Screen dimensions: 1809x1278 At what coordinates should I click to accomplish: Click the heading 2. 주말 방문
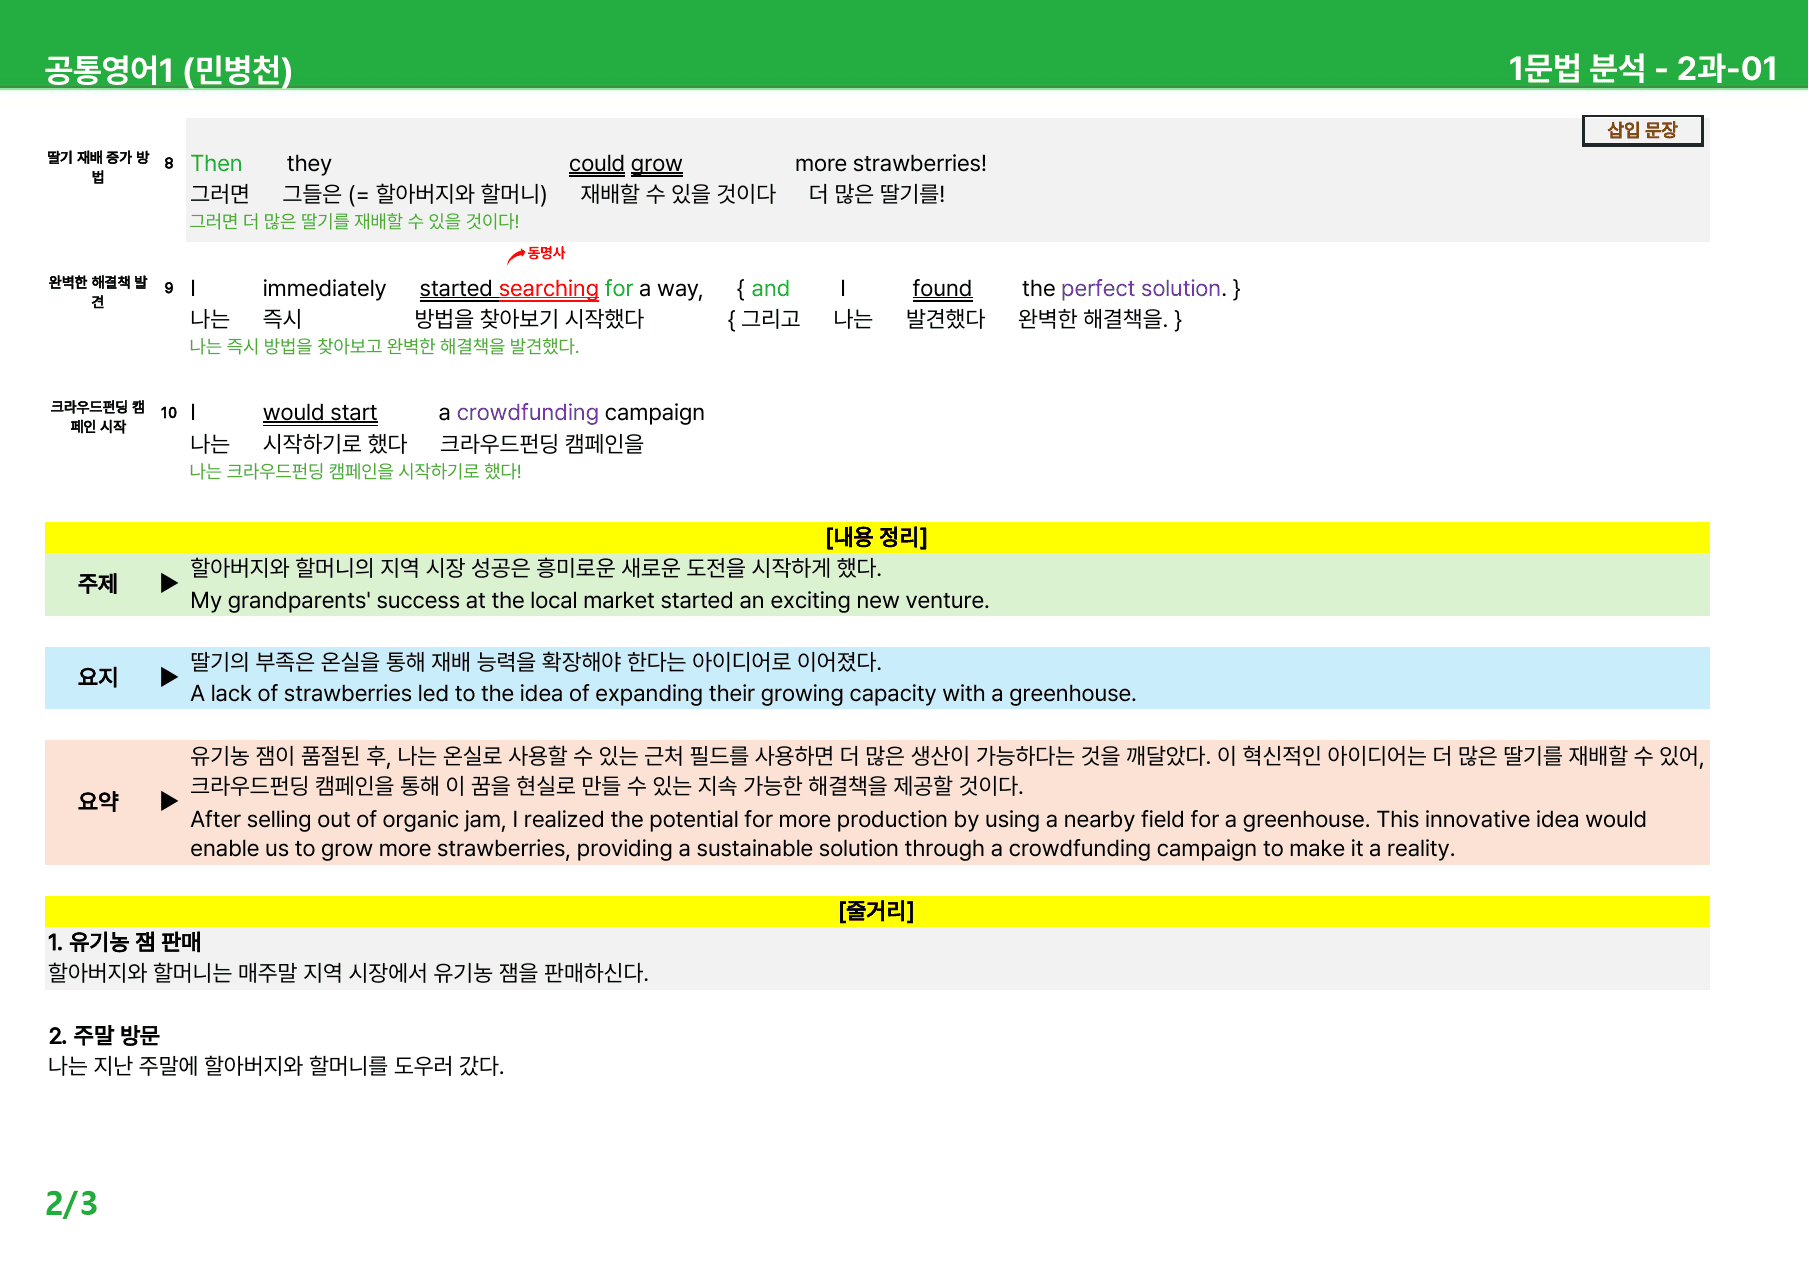[x=104, y=1036]
